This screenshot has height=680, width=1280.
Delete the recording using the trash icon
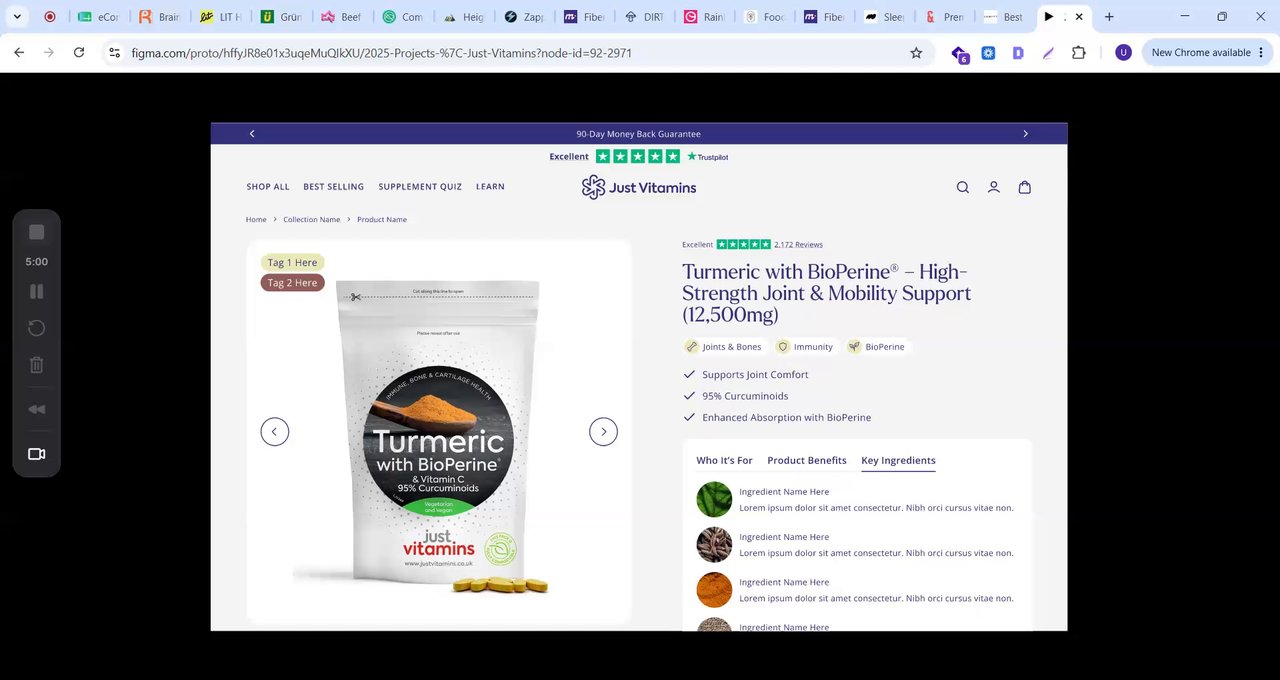click(37, 365)
